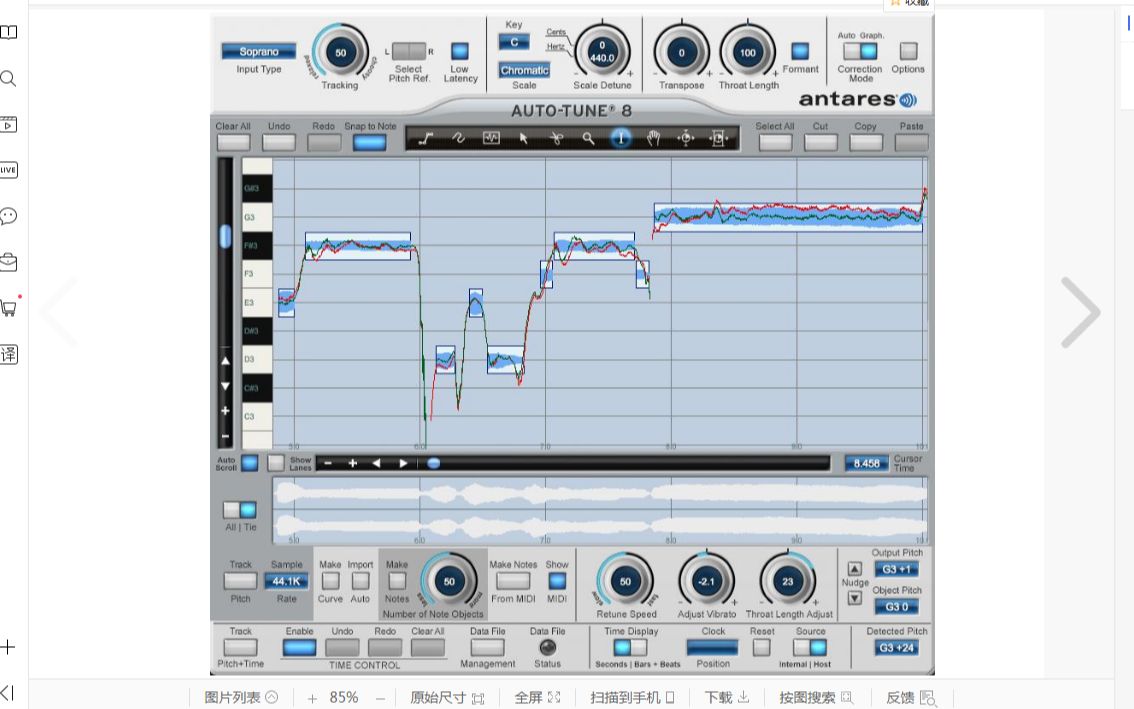The height and width of the screenshot is (709, 1134).
Task: Toggle Low Latency mode
Action: (460, 51)
